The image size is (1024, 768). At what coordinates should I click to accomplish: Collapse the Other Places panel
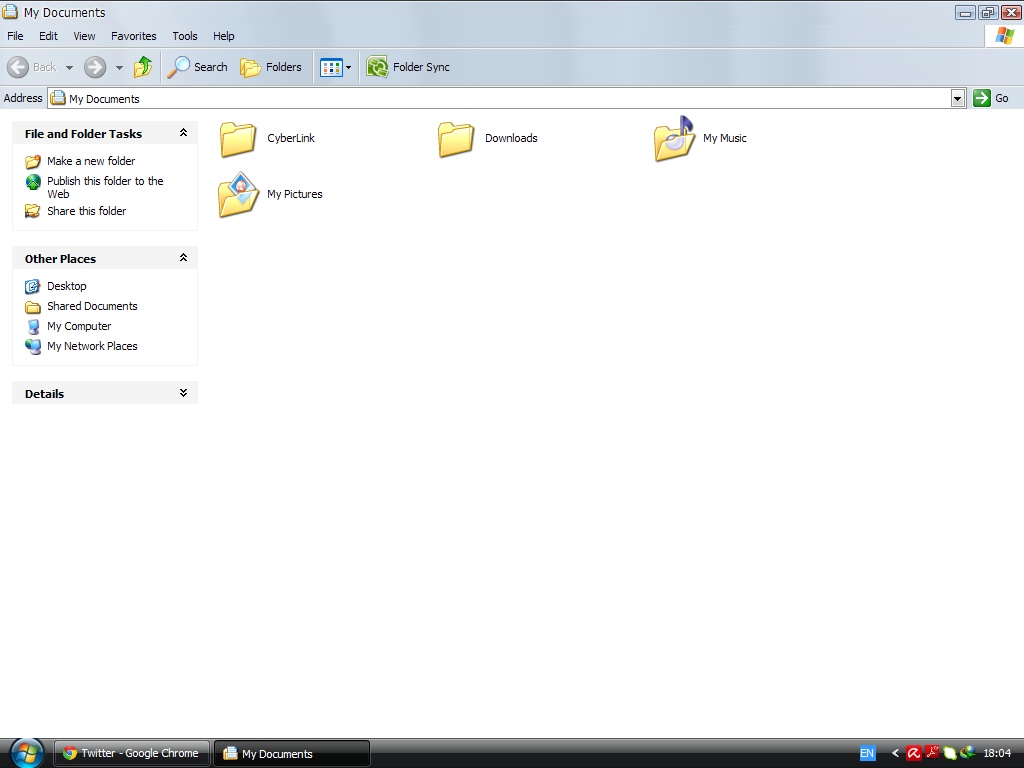(184, 257)
